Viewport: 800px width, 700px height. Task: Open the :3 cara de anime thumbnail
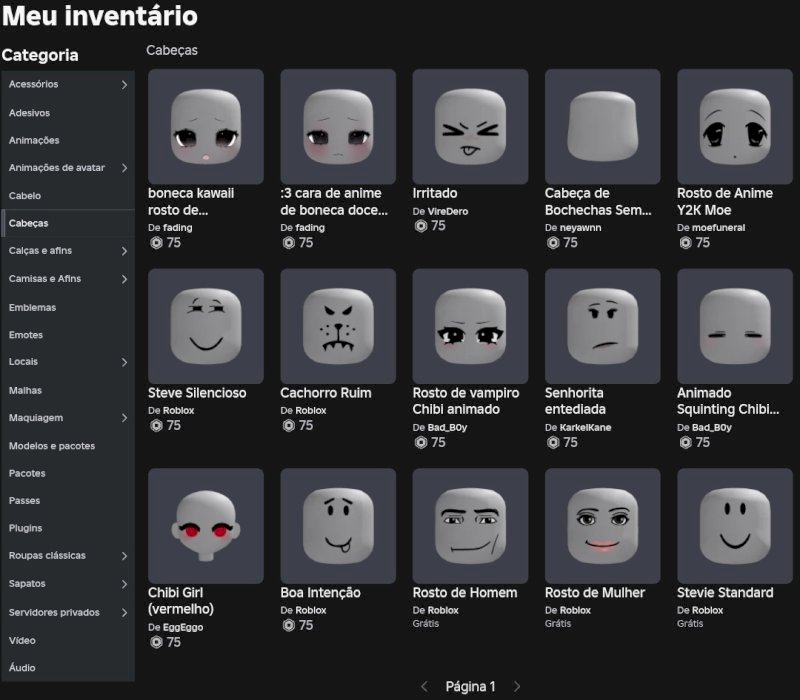[338, 127]
